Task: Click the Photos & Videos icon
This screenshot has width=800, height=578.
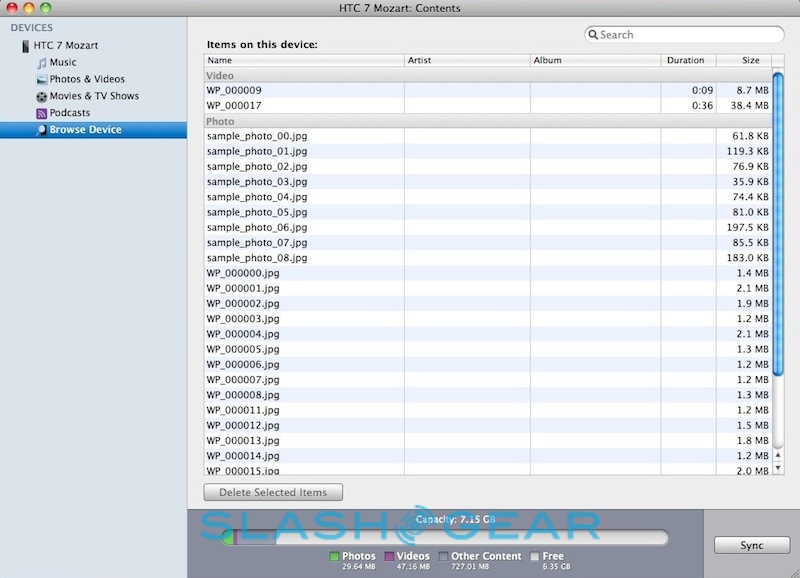Action: click(41, 80)
